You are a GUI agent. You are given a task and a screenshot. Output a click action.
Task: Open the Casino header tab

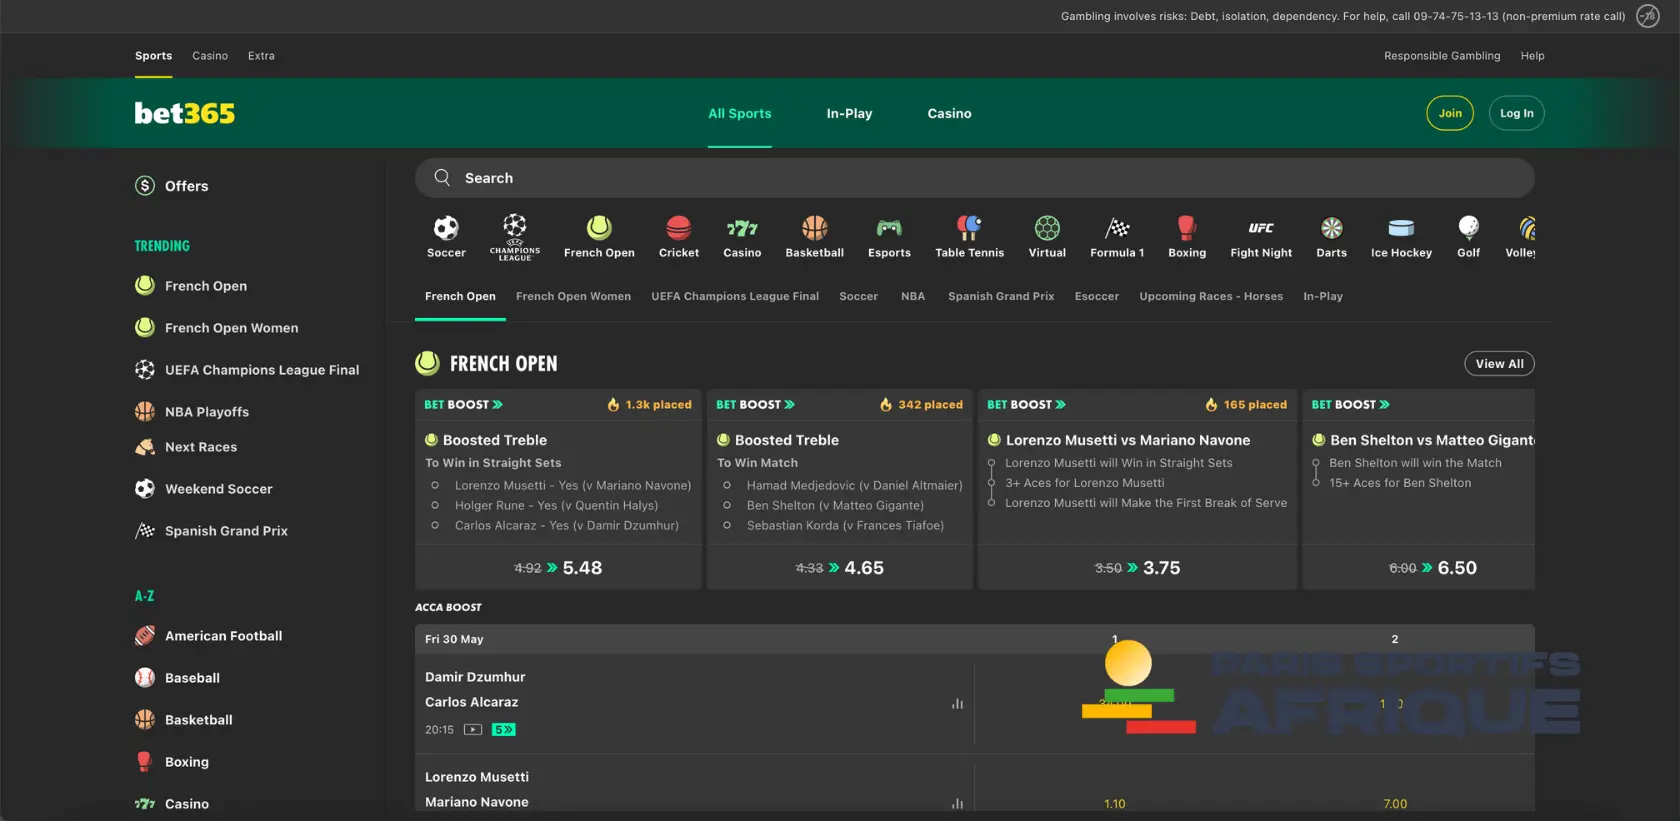949,113
